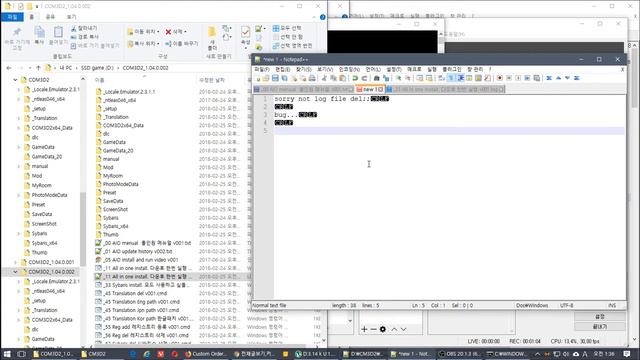Click the Cut scissors icon in Notepad++ toolbar

pos(324,78)
